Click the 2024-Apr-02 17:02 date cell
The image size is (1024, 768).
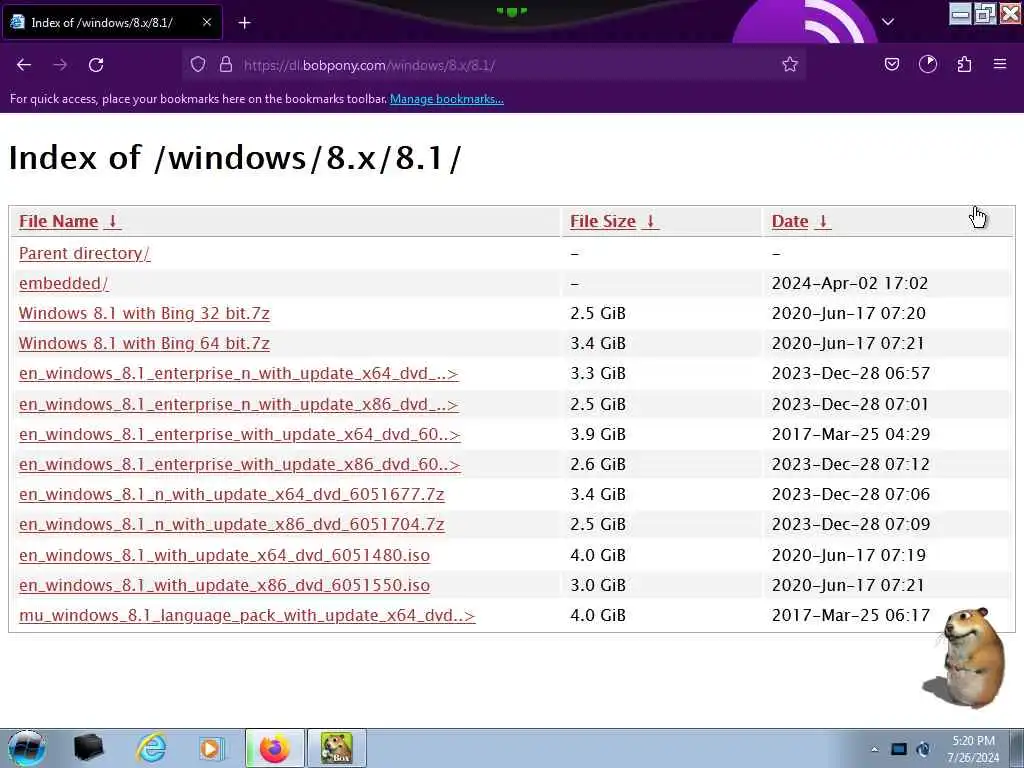tap(850, 283)
